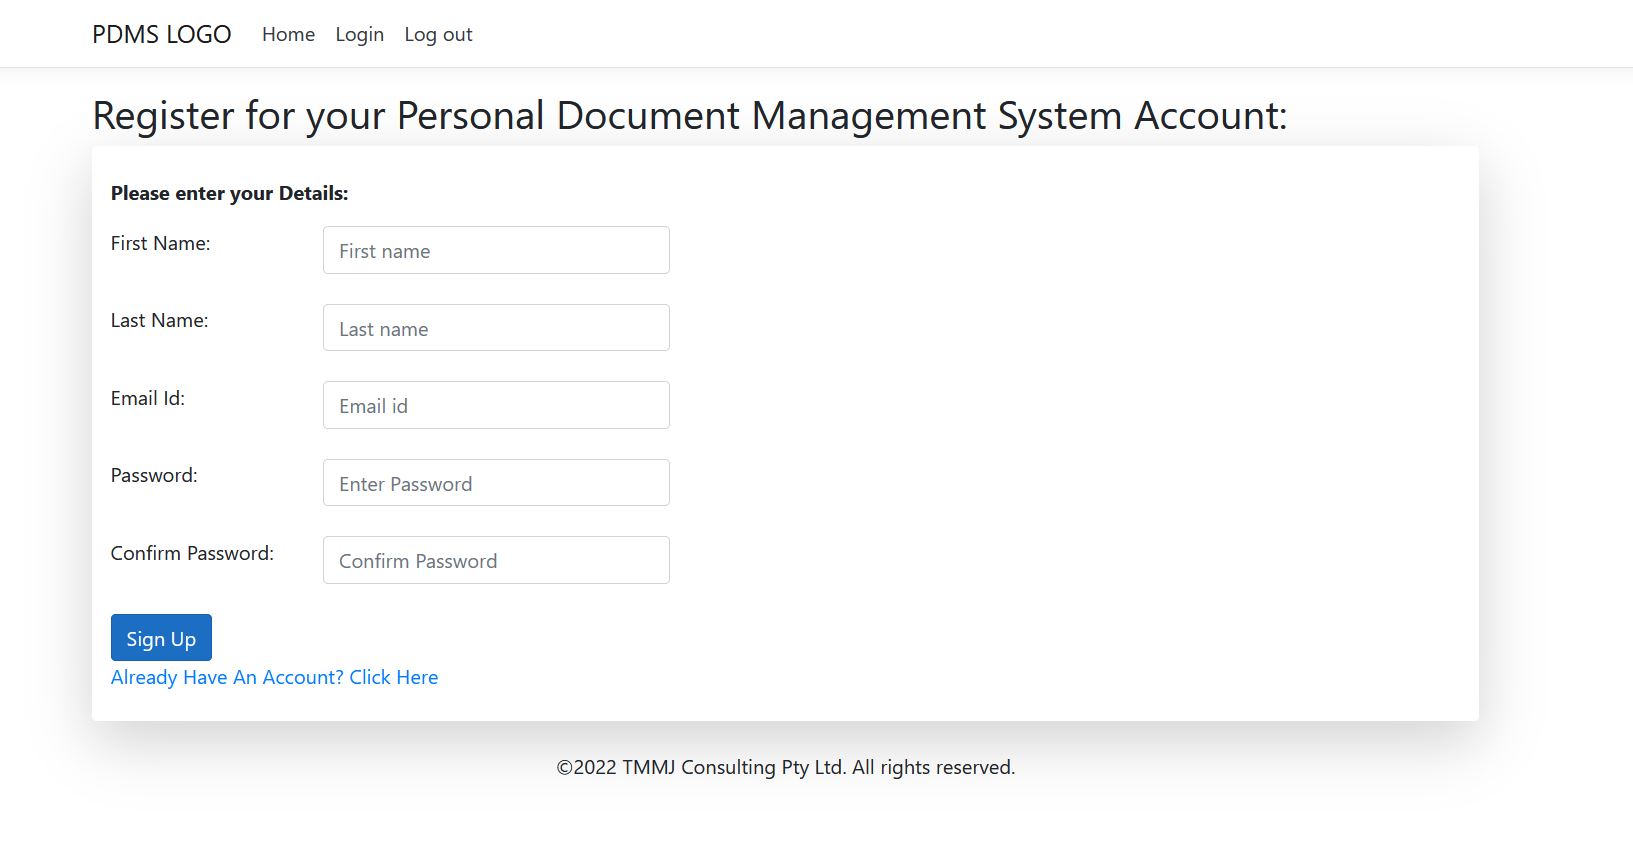Click the 'Email Id:' label

pyautogui.click(x=148, y=398)
